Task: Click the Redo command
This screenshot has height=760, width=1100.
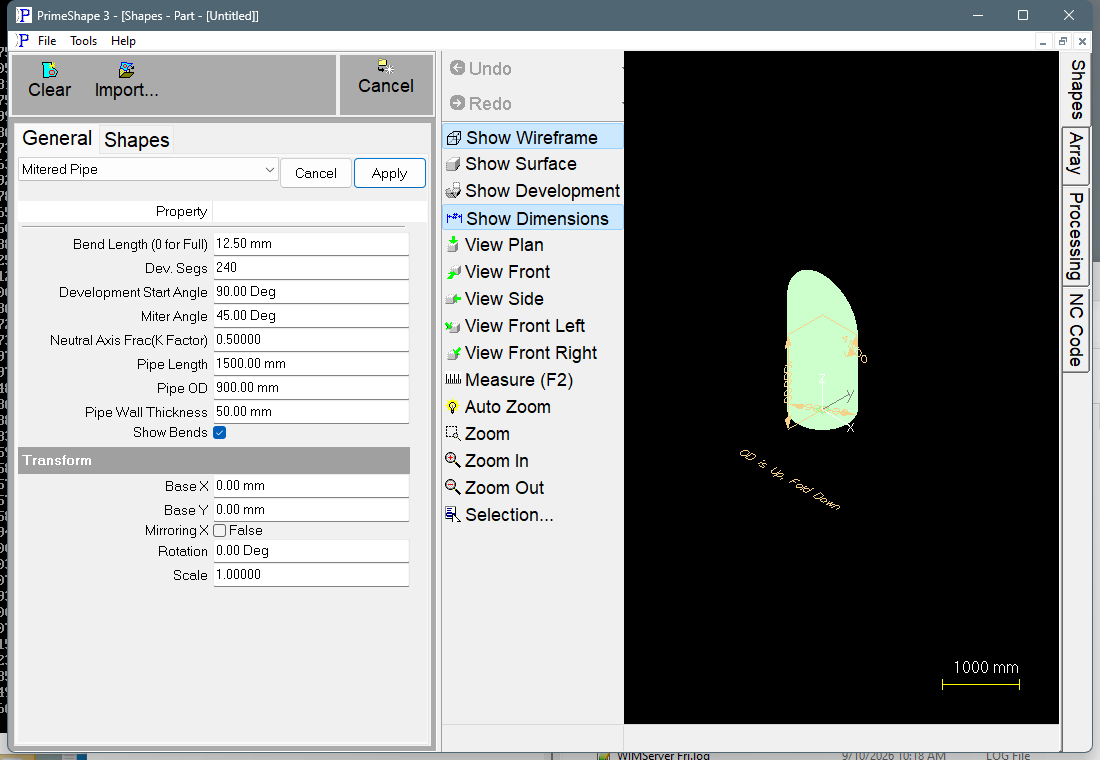Action: click(x=481, y=103)
